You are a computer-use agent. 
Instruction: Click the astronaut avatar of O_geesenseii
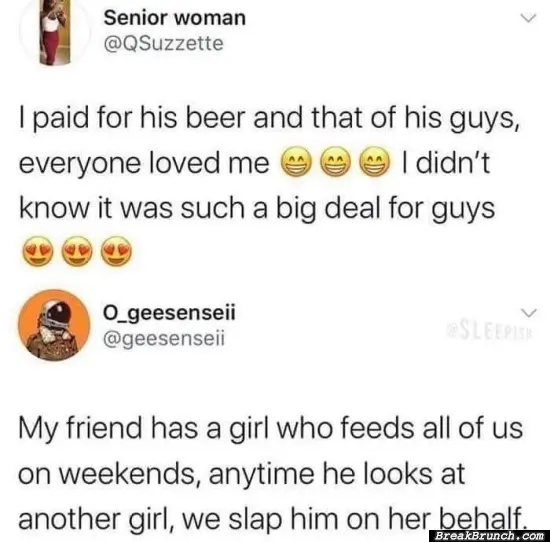54,325
